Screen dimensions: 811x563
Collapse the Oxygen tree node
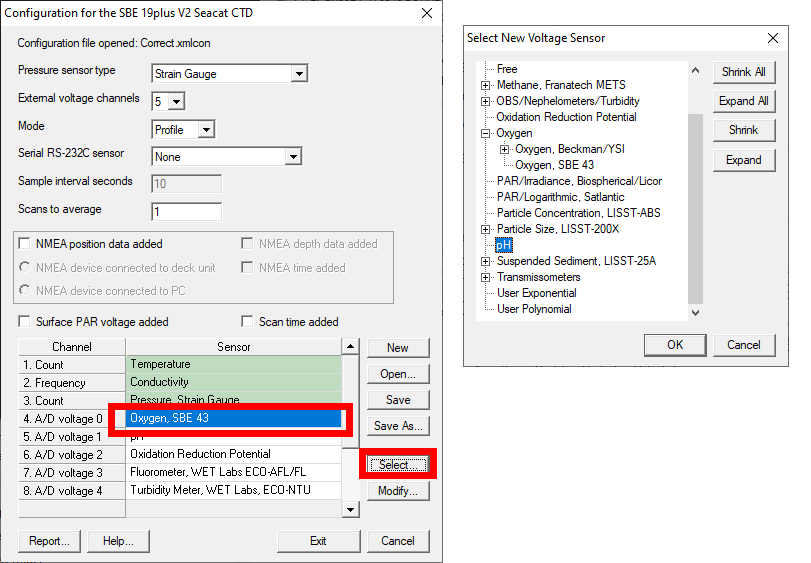tap(486, 133)
